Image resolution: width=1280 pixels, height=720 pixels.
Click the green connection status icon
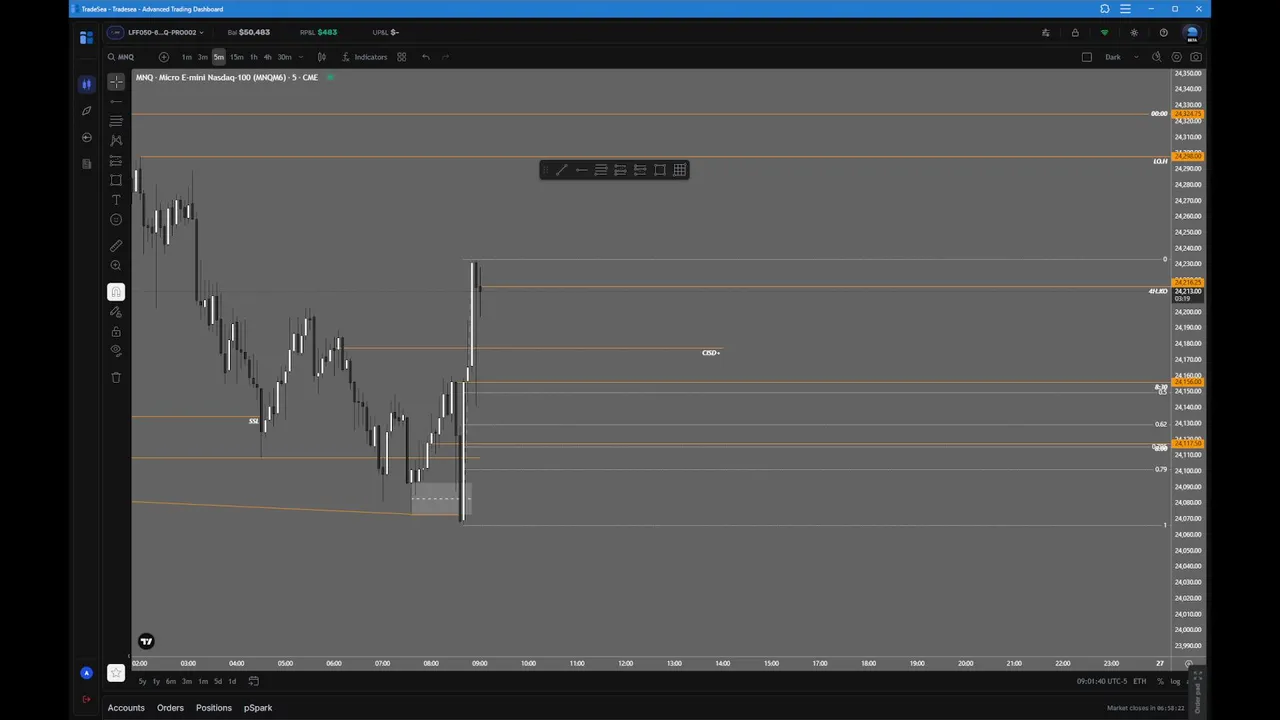click(x=1104, y=33)
